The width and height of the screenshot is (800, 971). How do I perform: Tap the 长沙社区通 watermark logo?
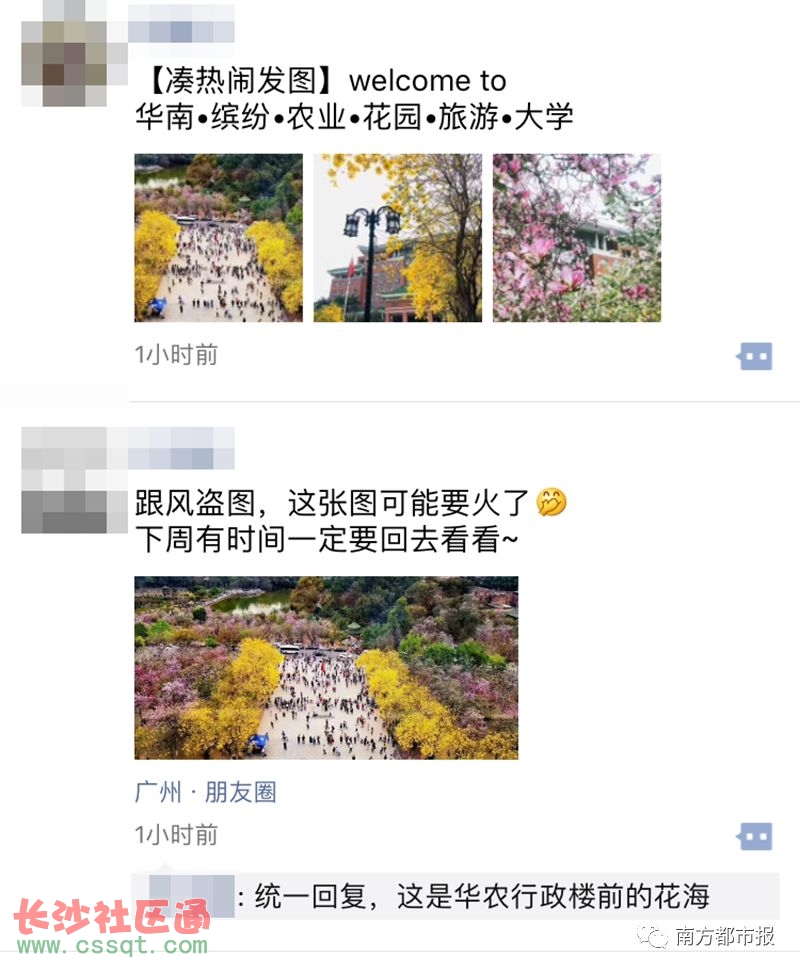pyautogui.click(x=111, y=917)
